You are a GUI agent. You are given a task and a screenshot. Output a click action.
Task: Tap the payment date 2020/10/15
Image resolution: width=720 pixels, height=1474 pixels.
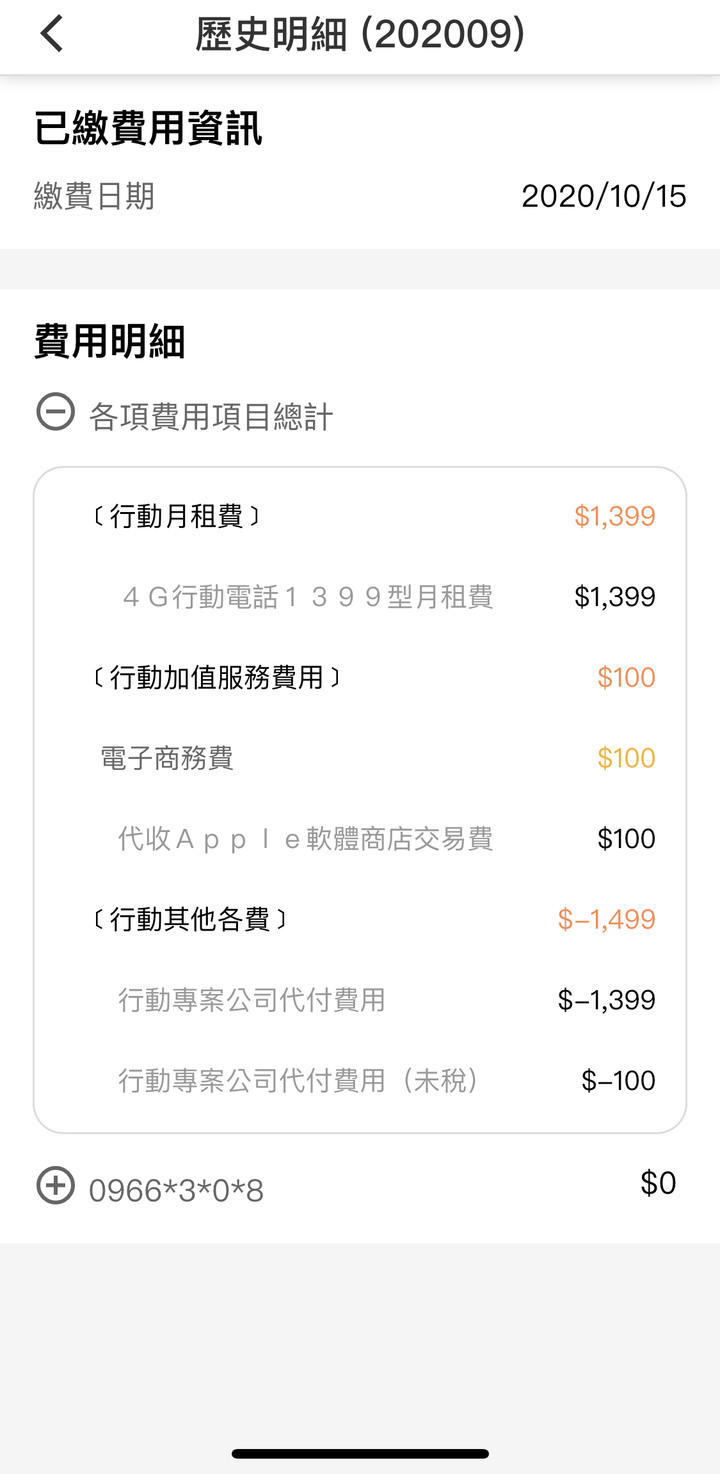click(604, 196)
